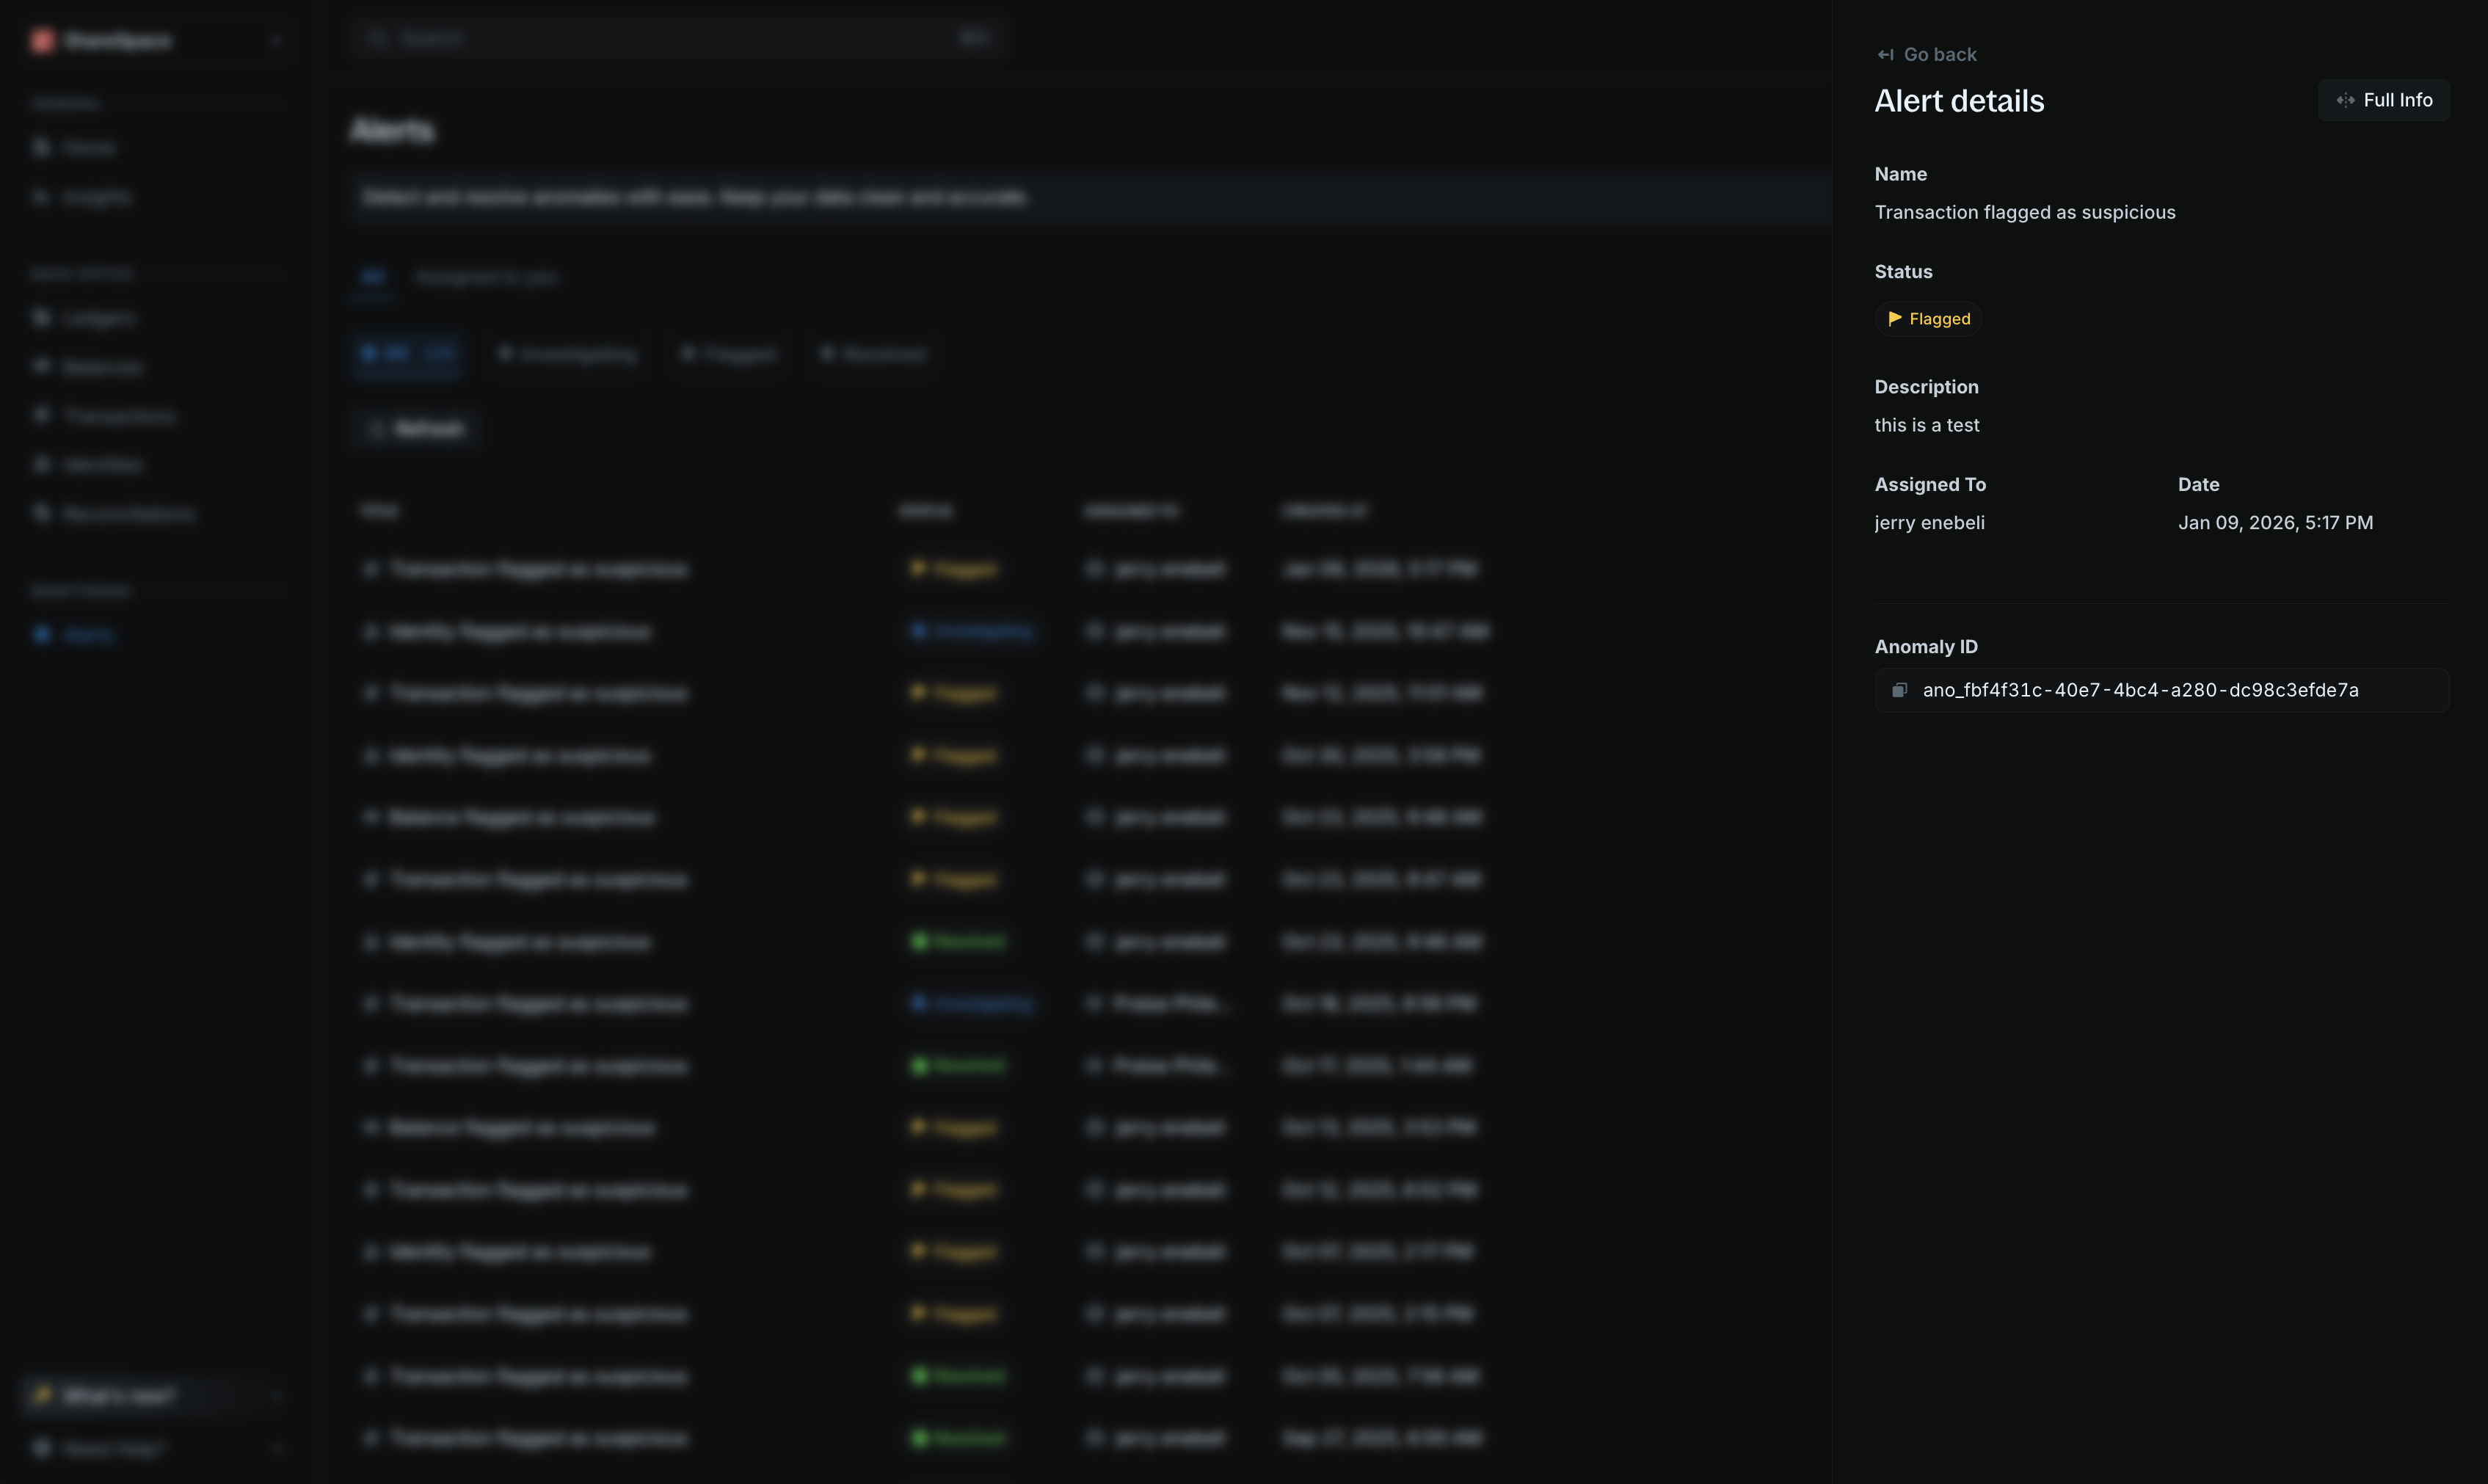Expand the workspace switcher chevron
The width and height of the screenshot is (2488, 1484).
coord(277,40)
